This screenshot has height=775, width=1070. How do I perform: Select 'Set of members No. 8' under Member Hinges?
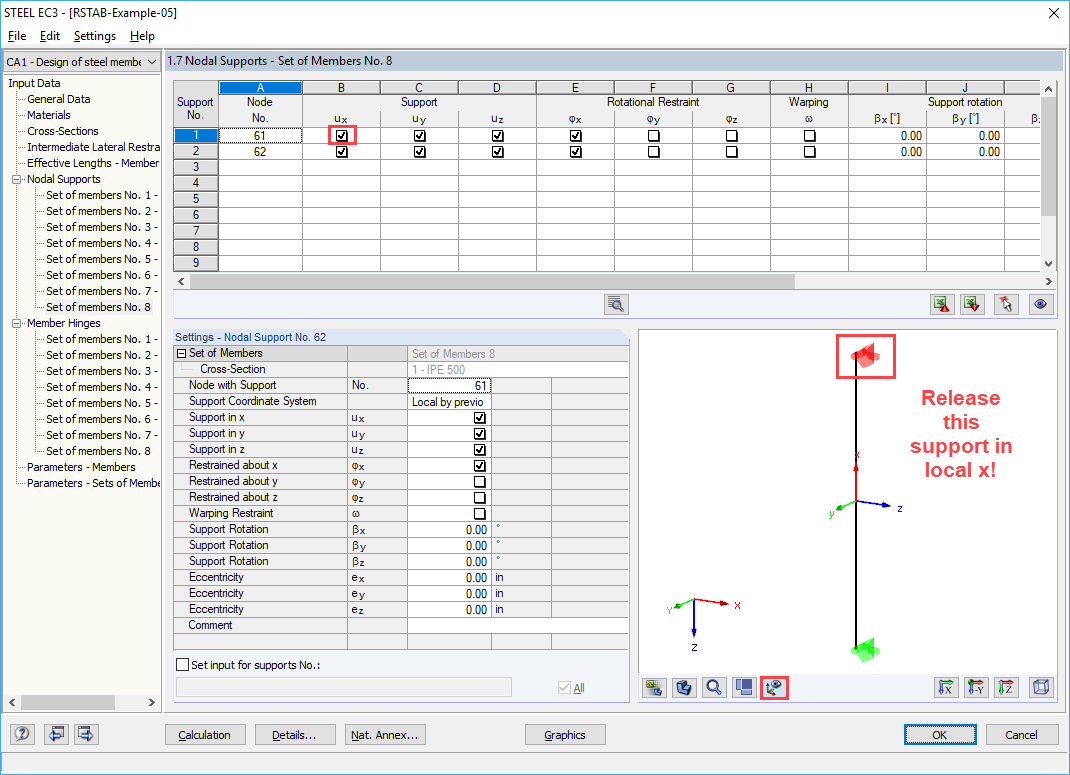100,451
